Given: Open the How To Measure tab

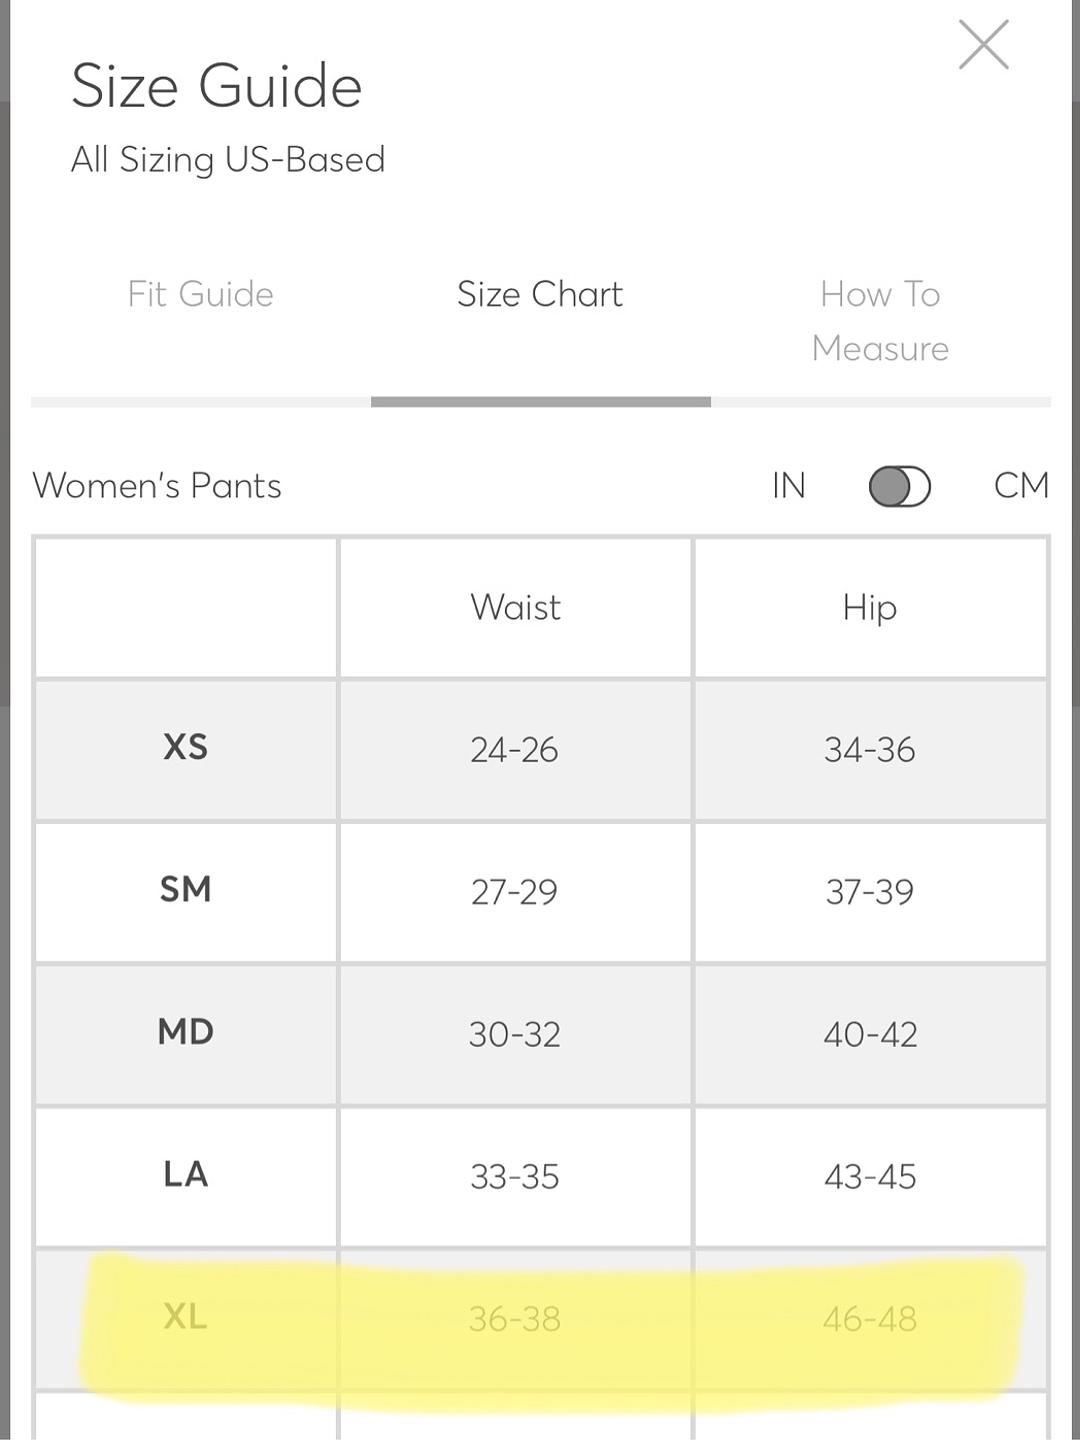Looking at the screenshot, I should pos(880,321).
